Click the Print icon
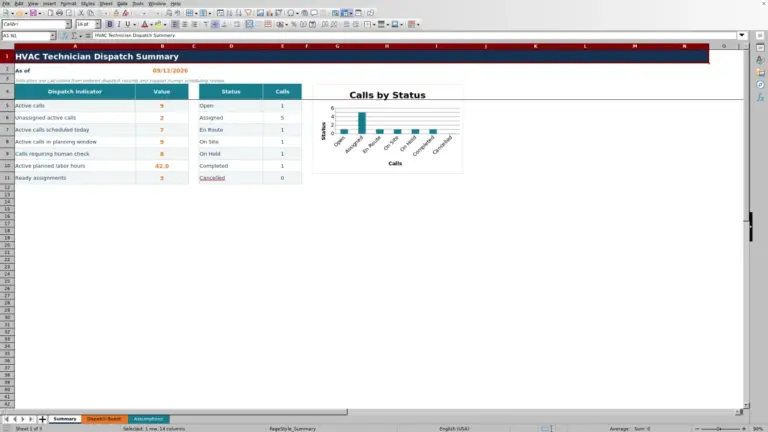The width and height of the screenshot is (768, 432). coord(59,13)
